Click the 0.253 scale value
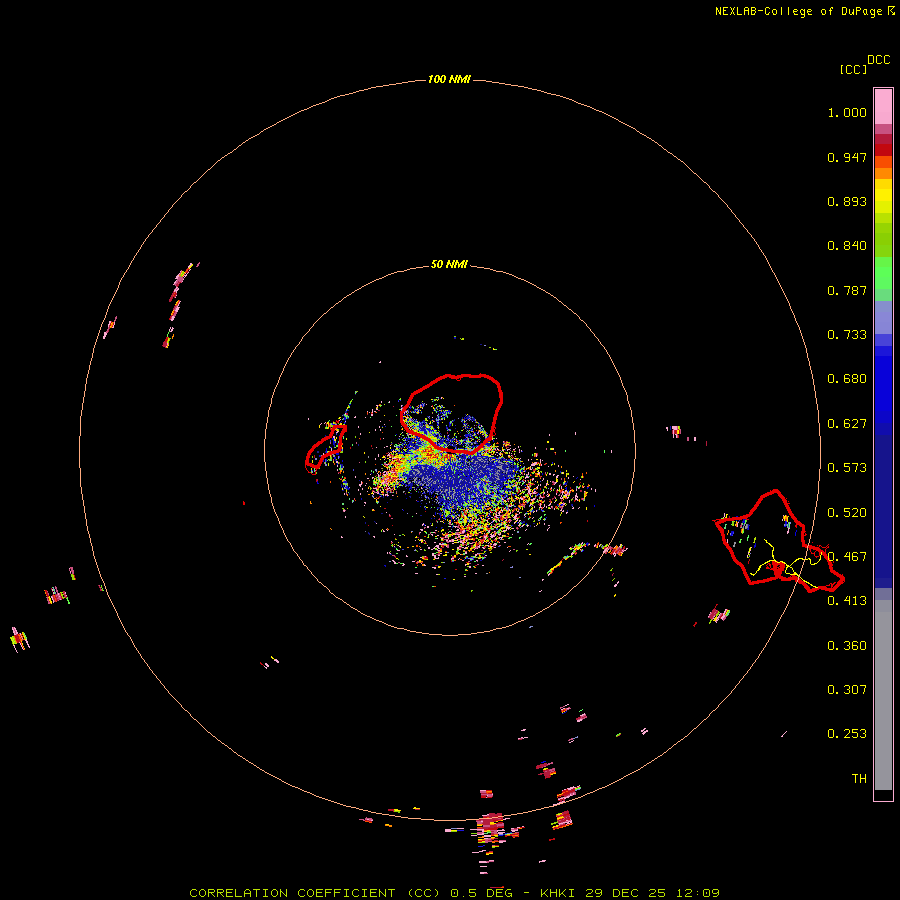Viewport: 900px width, 900px height. tap(847, 734)
